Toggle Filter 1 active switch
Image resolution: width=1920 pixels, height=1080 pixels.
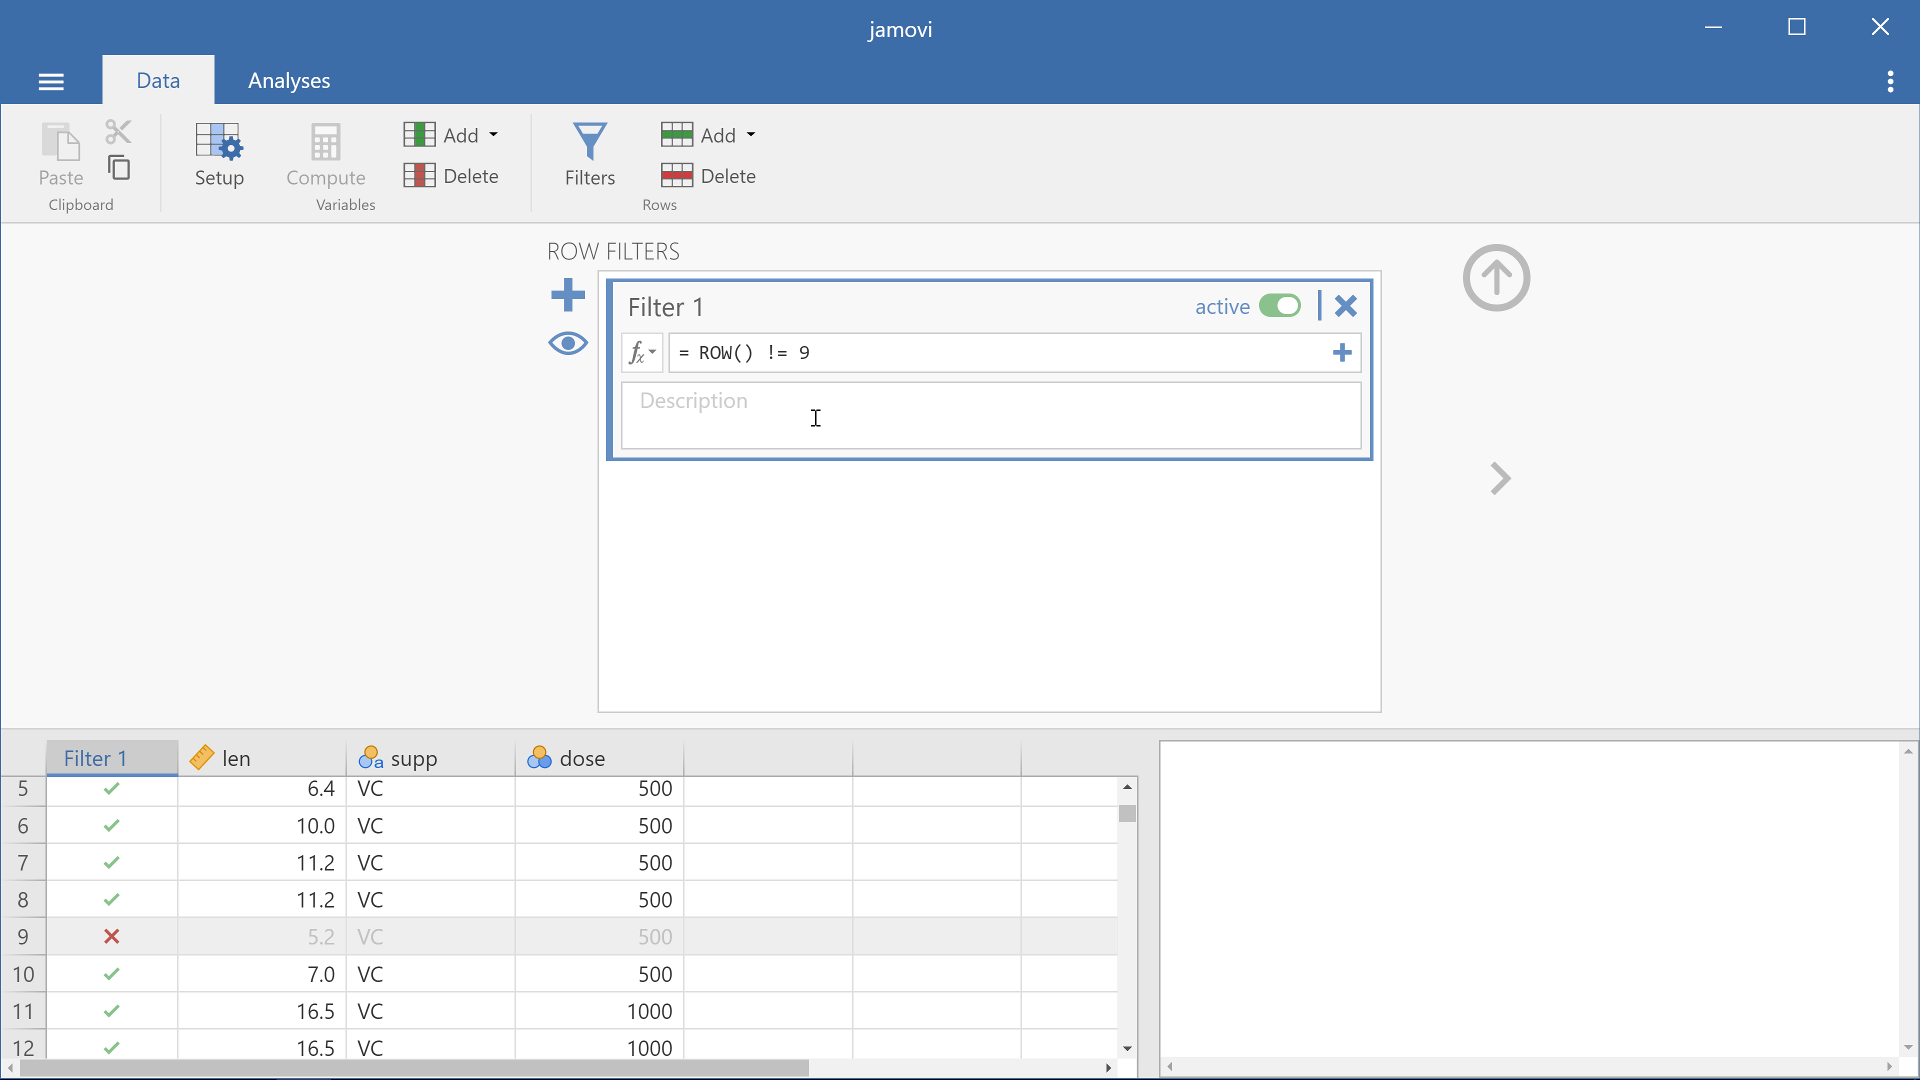click(1280, 306)
